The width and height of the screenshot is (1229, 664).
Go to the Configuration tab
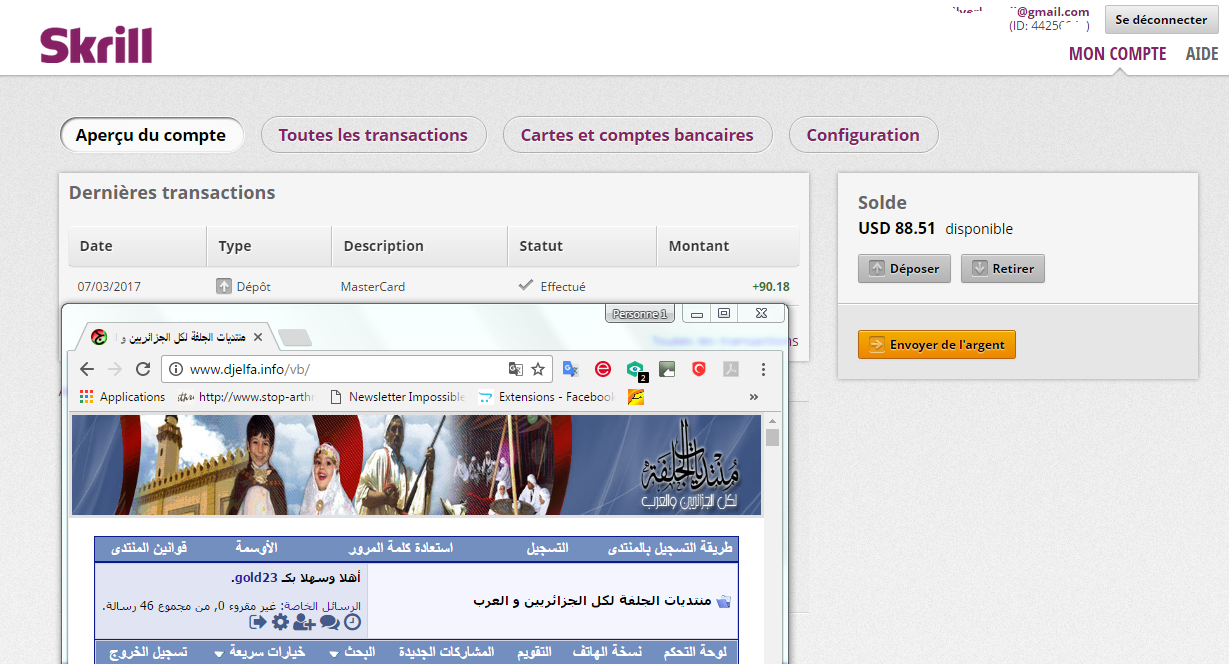pyautogui.click(x=863, y=135)
